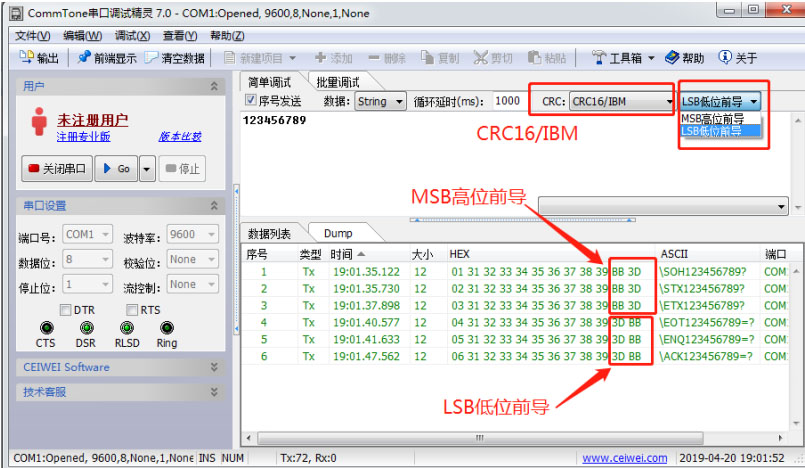This screenshot has height=468, width=805.
Task: Enable the 序号发送 checkbox
Action: click(251, 100)
